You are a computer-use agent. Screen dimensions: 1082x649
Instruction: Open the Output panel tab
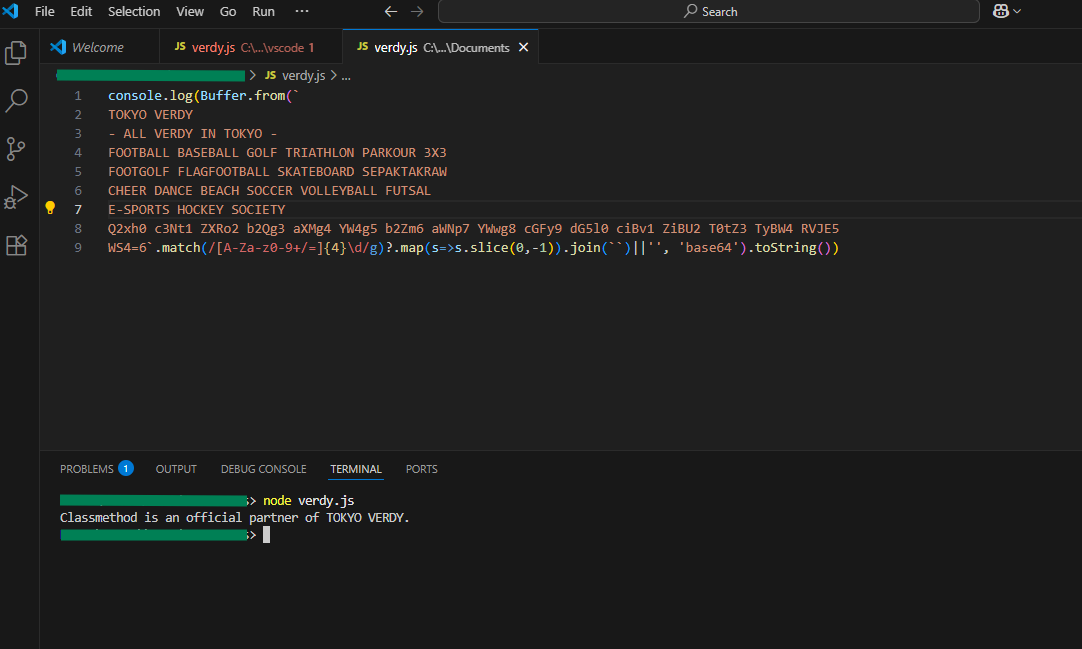pos(176,469)
